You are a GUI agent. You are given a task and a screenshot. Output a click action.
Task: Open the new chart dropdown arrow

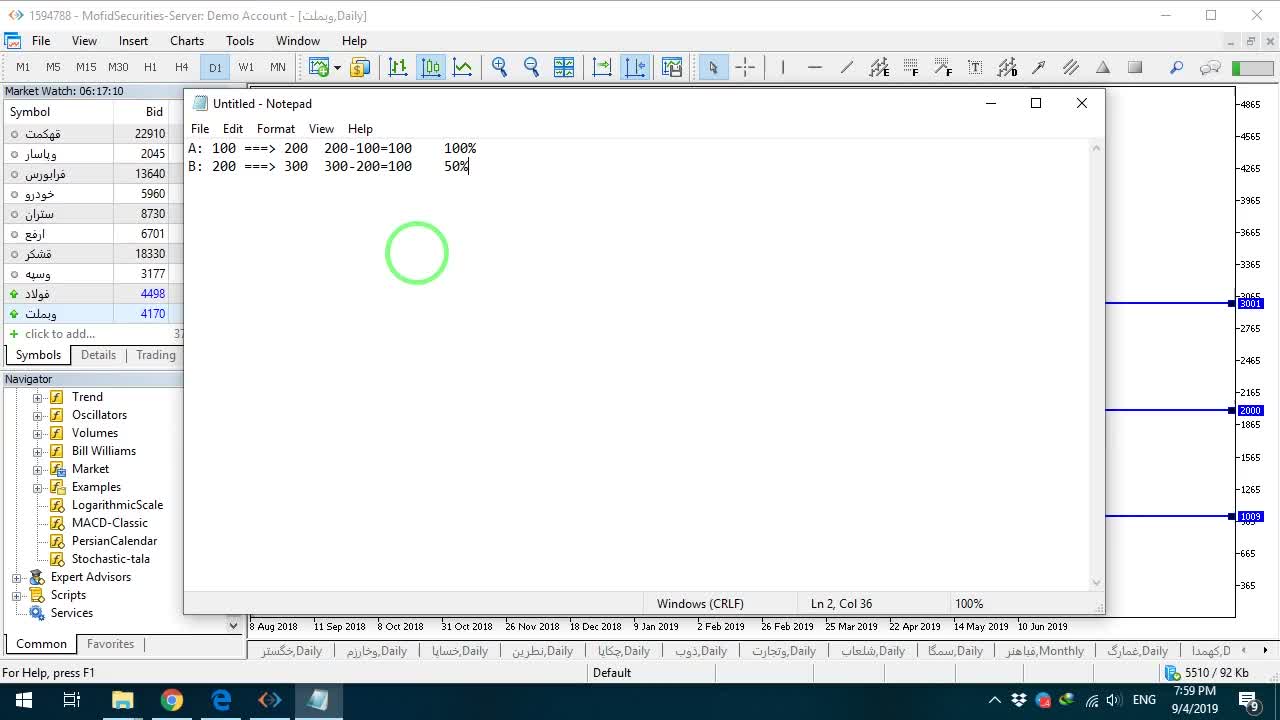[337, 67]
